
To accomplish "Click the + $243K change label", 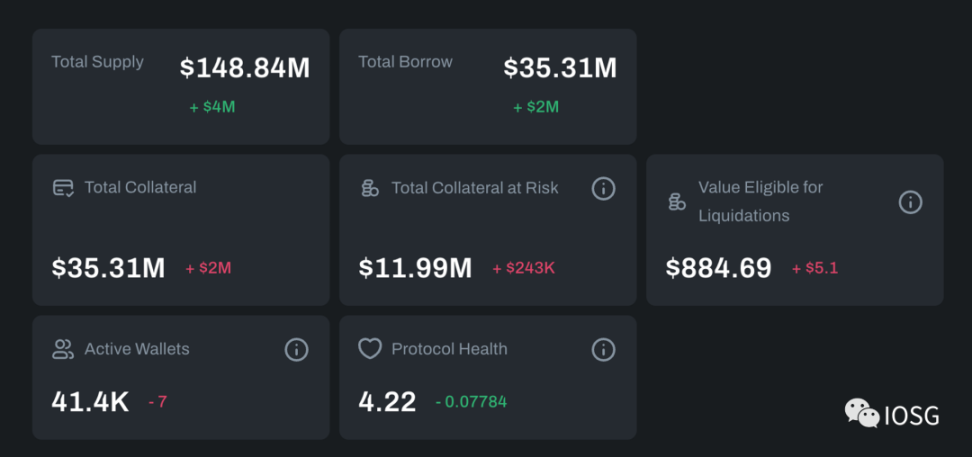I will [x=524, y=268].
